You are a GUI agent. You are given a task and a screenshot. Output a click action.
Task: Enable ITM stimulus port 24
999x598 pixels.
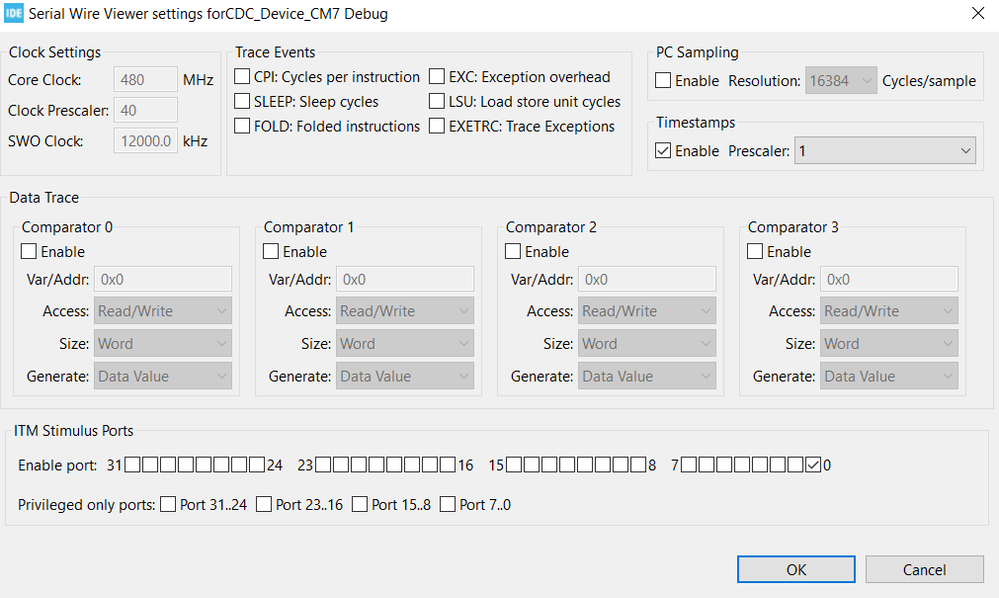[x=257, y=465]
